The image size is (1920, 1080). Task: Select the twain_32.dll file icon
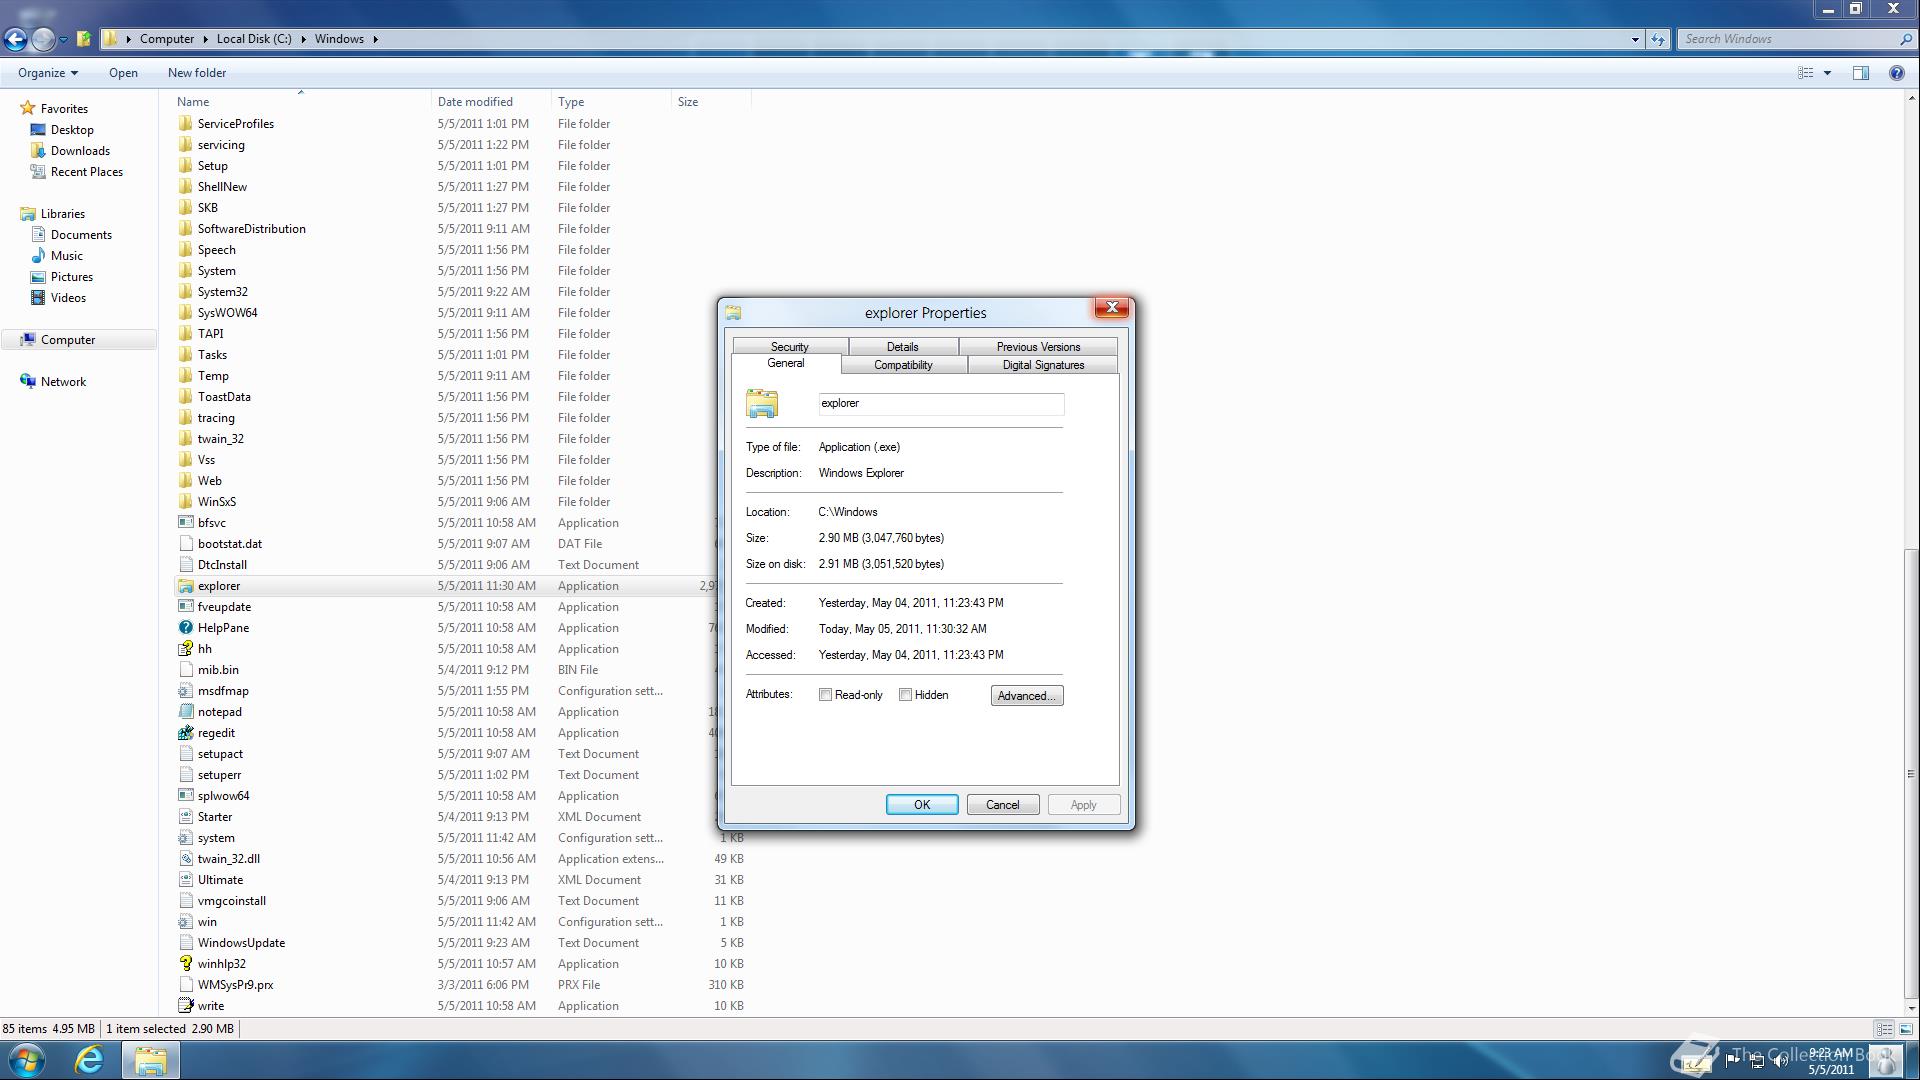point(185,859)
